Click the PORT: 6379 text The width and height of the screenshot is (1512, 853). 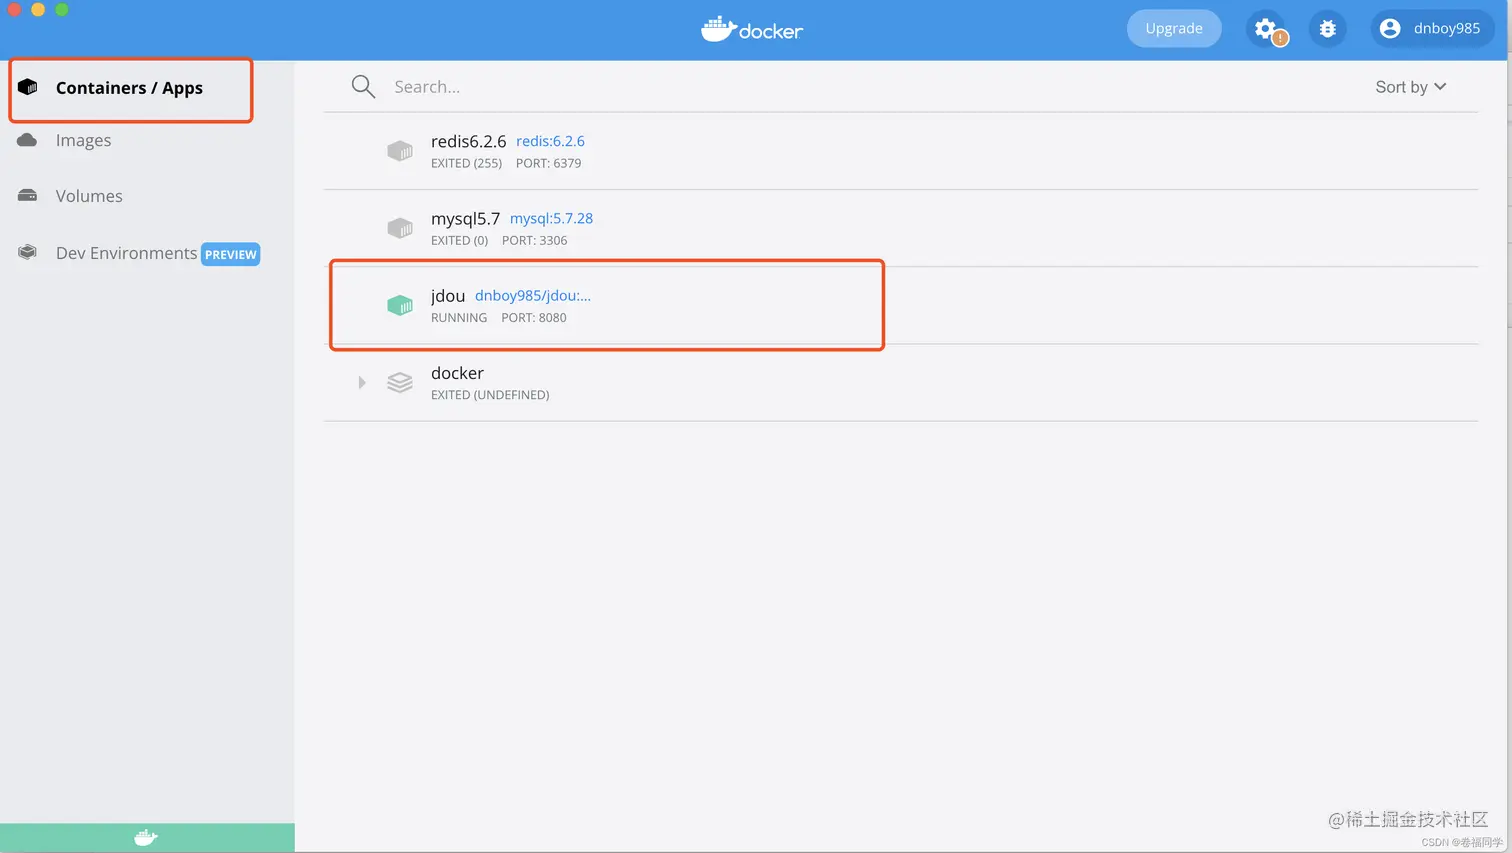548,163
